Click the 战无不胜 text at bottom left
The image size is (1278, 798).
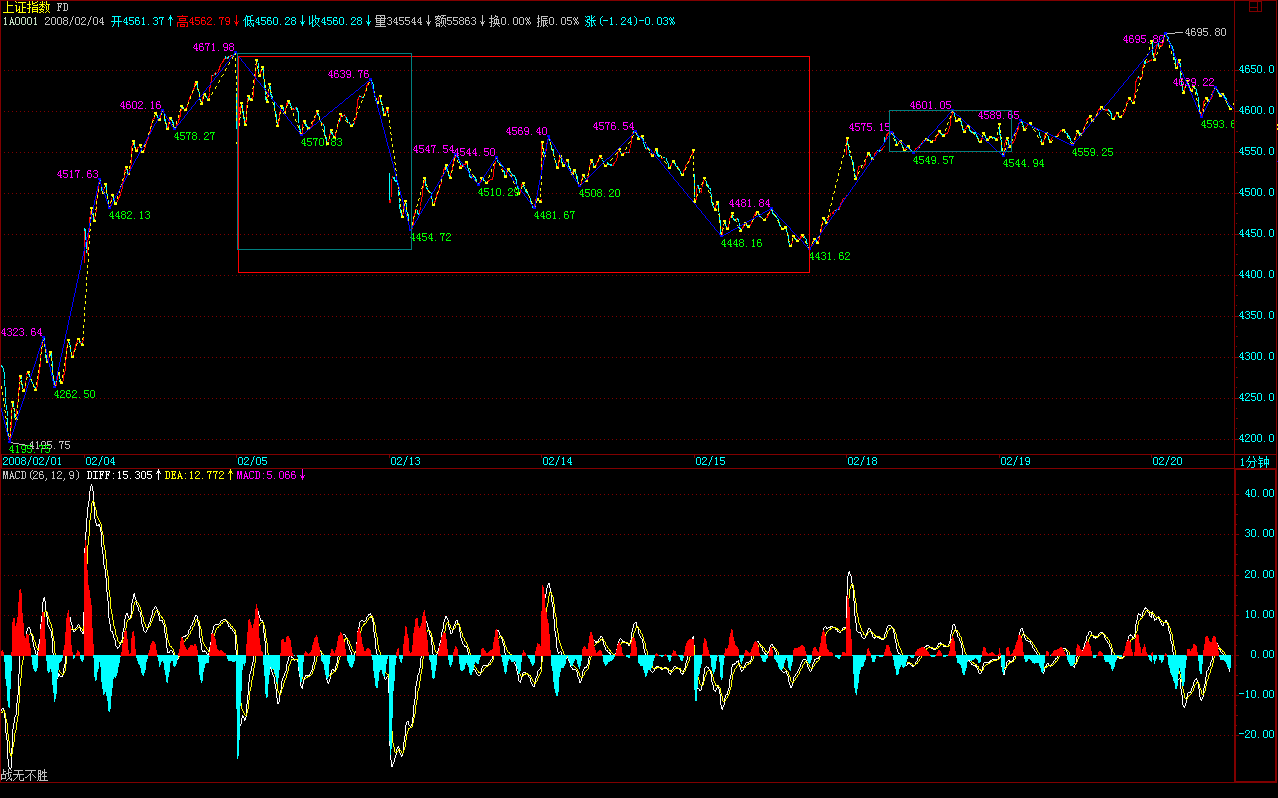pyautogui.click(x=24, y=775)
